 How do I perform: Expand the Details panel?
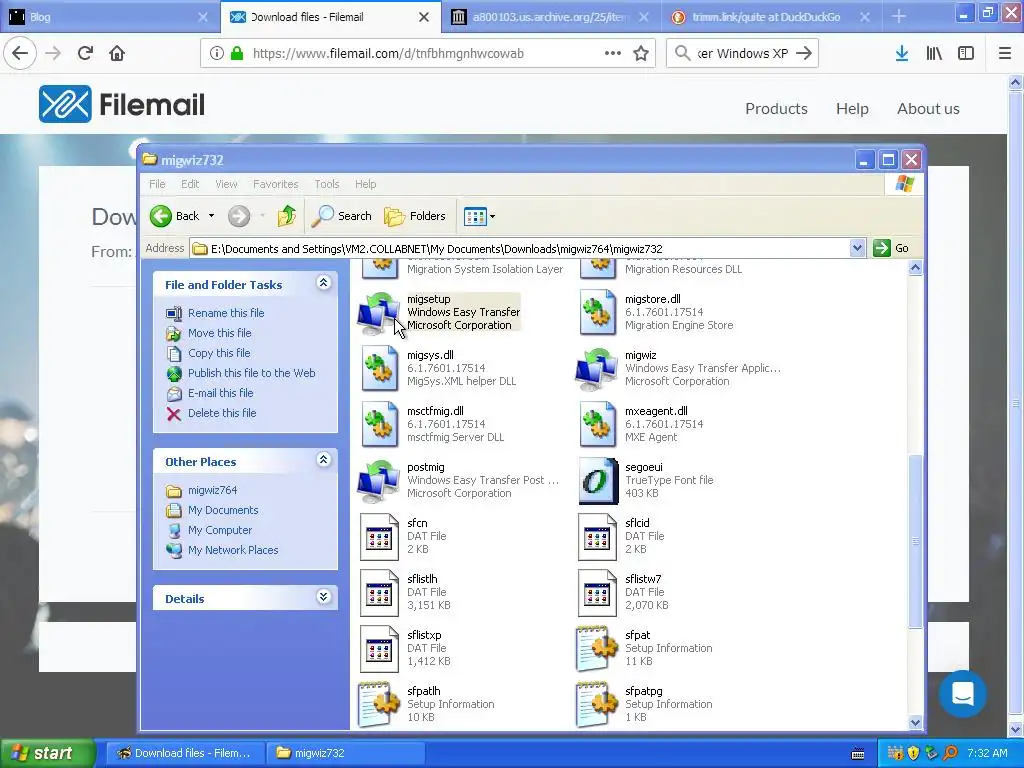(323, 597)
